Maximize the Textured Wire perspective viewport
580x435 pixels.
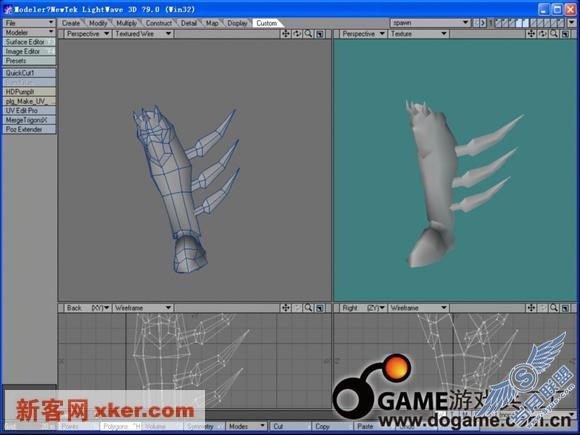pos(320,34)
